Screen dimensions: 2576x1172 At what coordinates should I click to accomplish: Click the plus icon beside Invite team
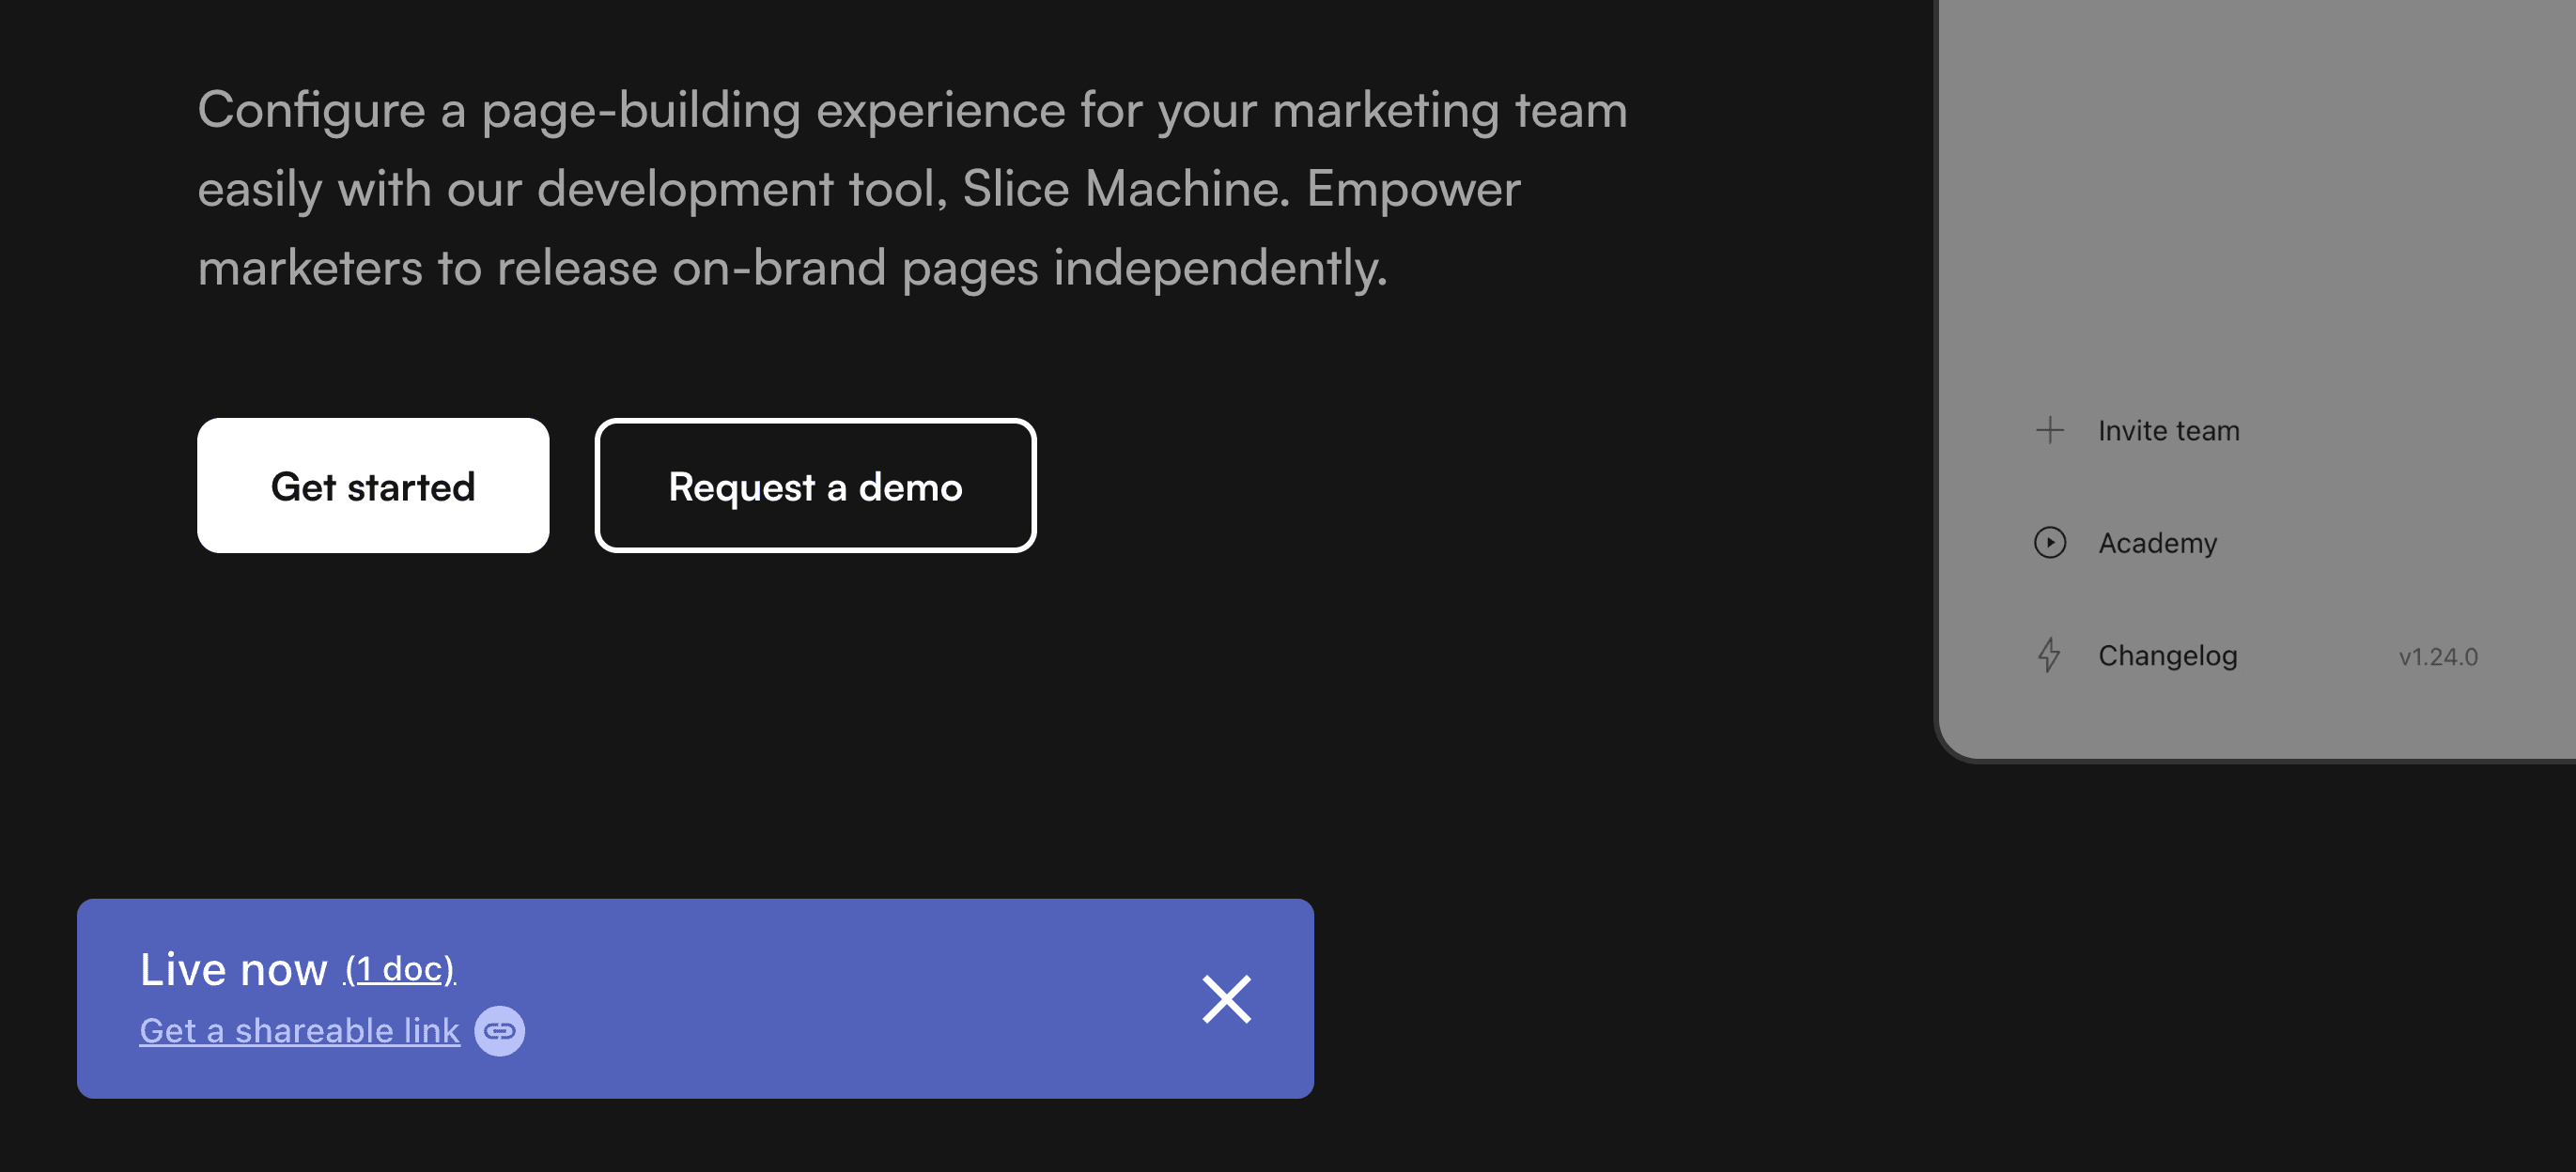2049,430
